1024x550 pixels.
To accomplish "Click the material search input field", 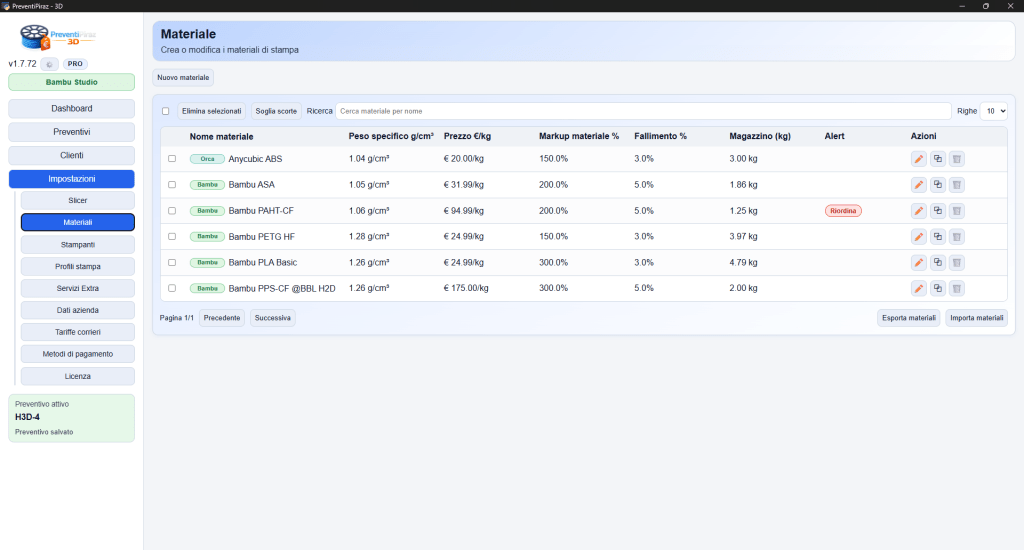I will 643,111.
